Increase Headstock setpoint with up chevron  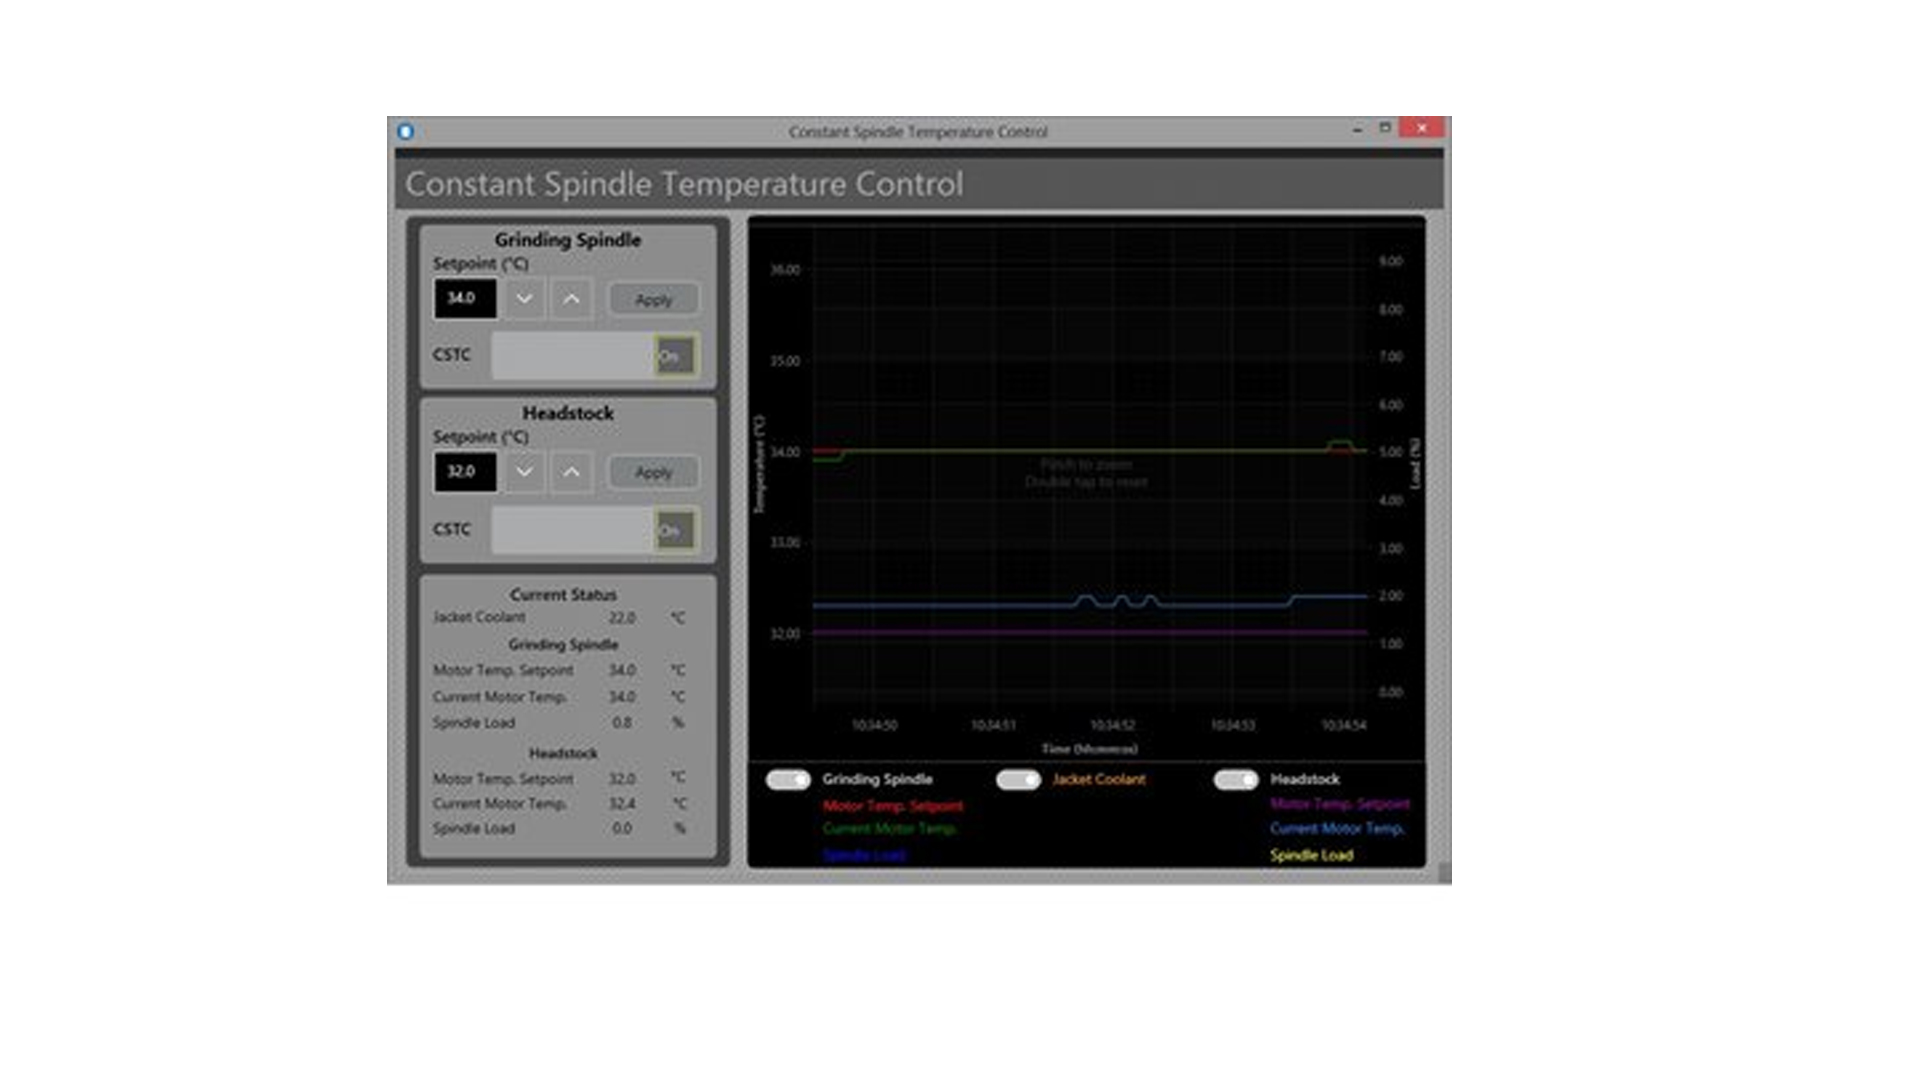tap(571, 472)
